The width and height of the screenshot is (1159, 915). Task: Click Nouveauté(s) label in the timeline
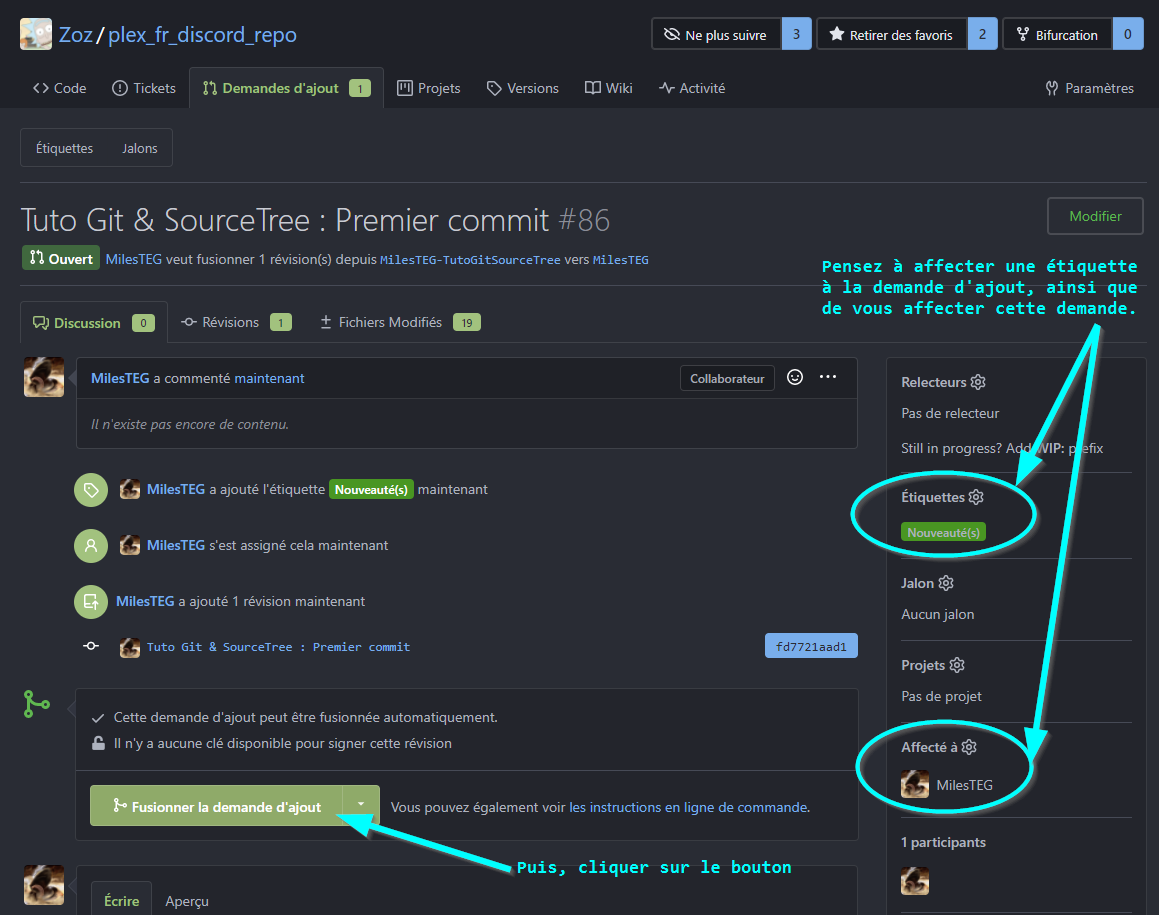coord(371,489)
